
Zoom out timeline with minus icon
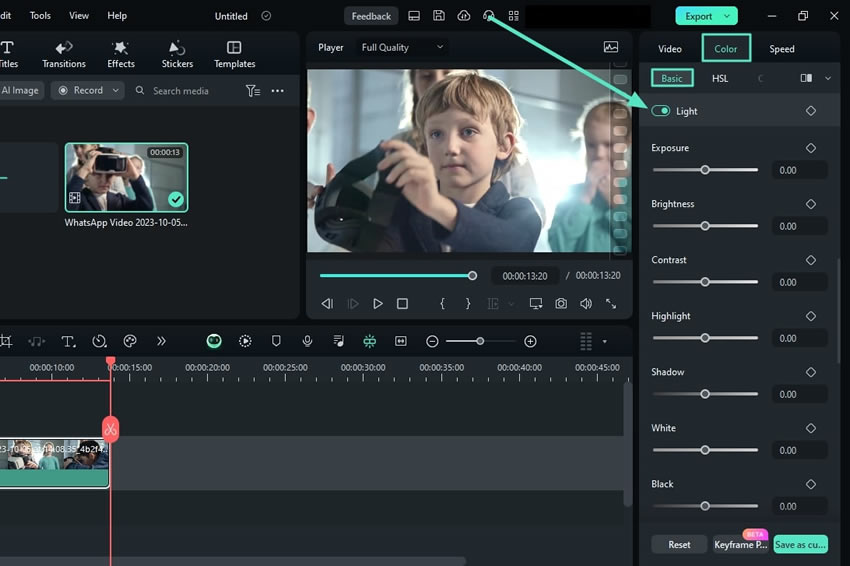[x=432, y=341]
